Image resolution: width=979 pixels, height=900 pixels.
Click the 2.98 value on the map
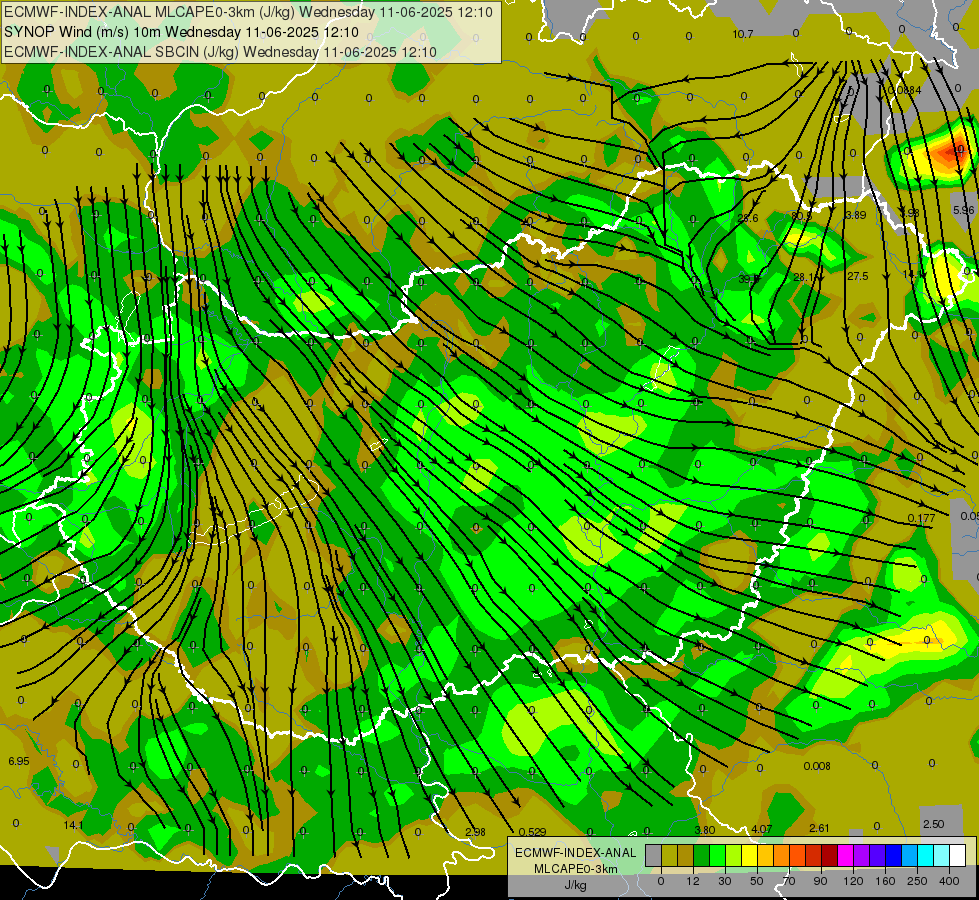tap(475, 831)
